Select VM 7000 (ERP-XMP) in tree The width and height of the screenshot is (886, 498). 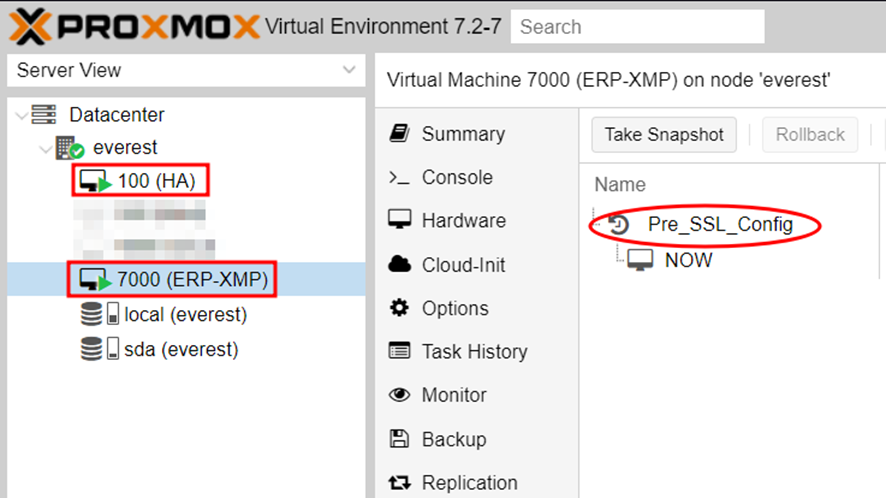click(192, 279)
